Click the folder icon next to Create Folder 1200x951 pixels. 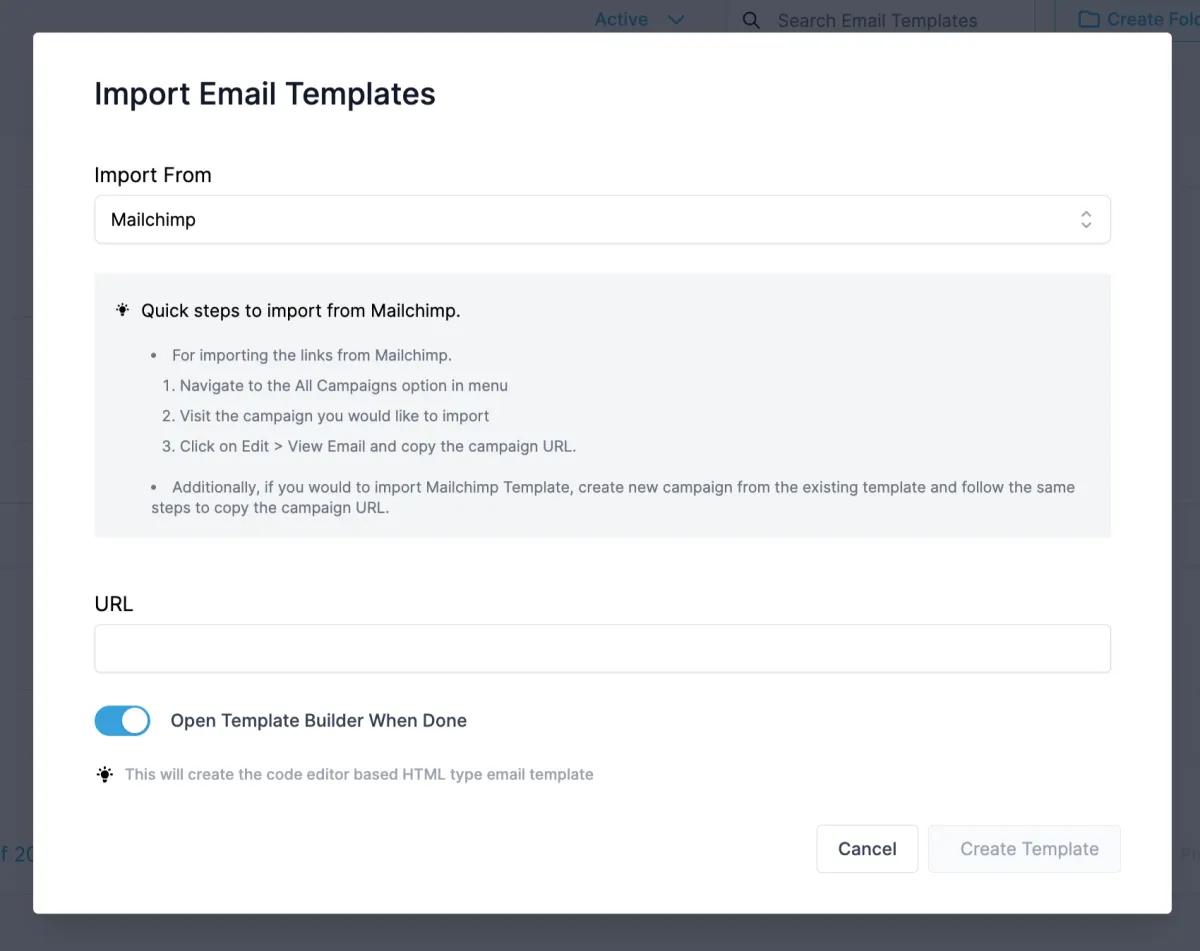coord(1089,20)
